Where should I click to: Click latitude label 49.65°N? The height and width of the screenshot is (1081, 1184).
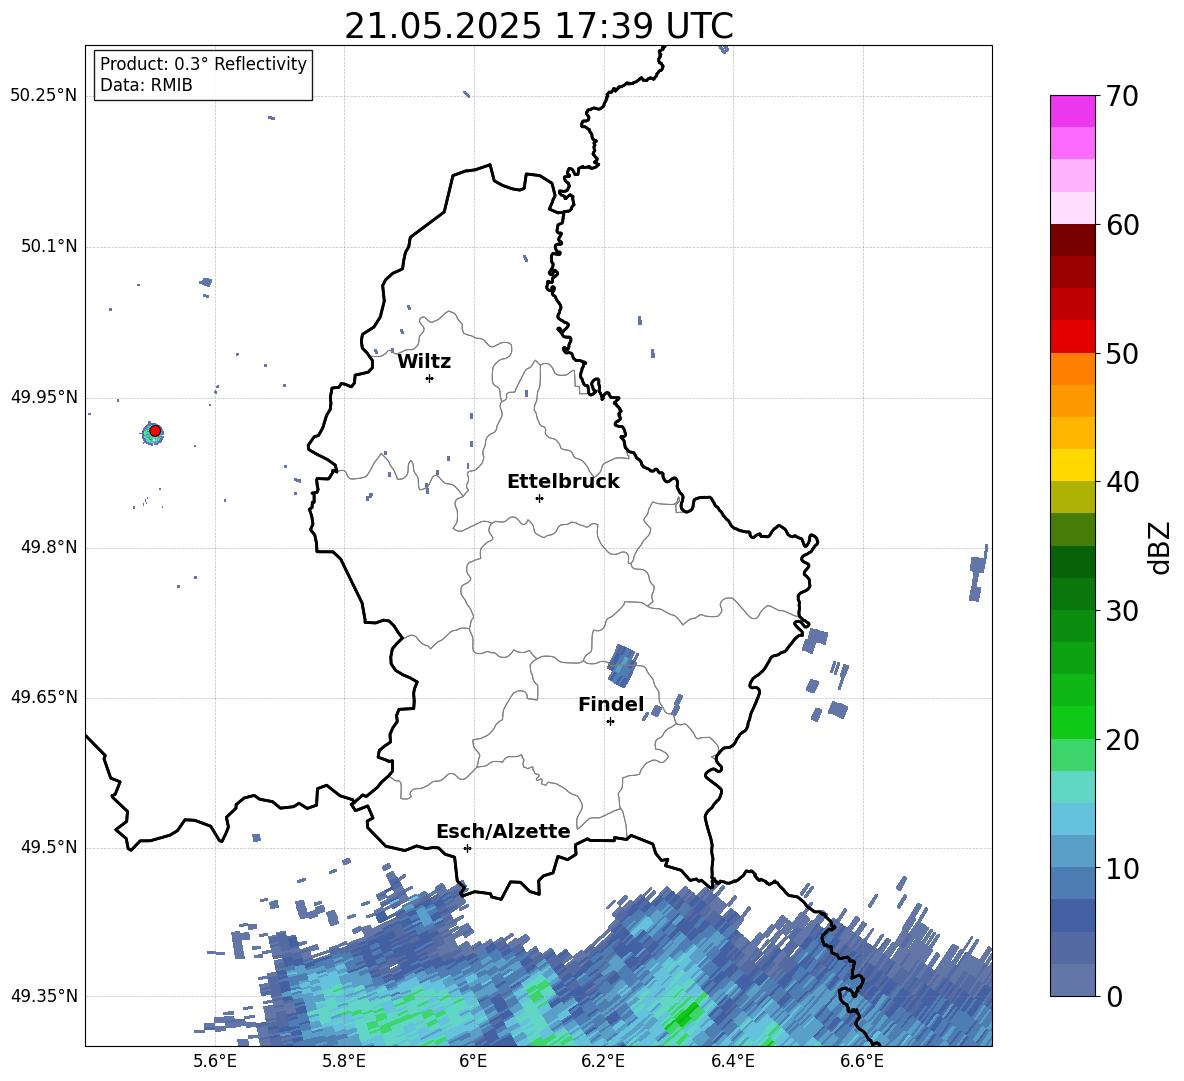[x=44, y=697]
